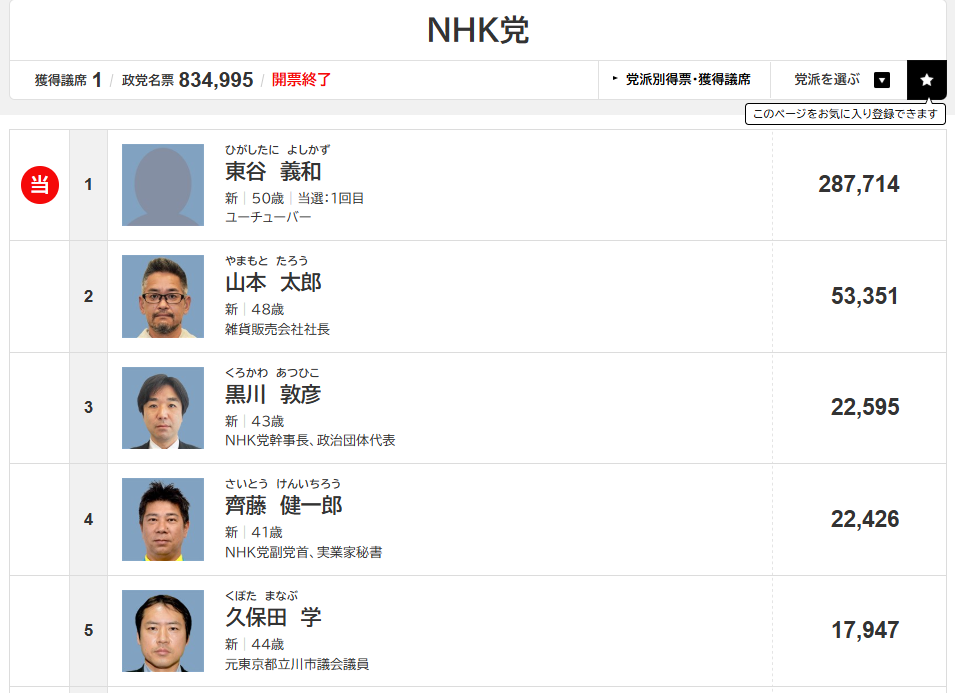955x693 pixels.
Task: Click rank number 5 cell
Action: [88, 630]
